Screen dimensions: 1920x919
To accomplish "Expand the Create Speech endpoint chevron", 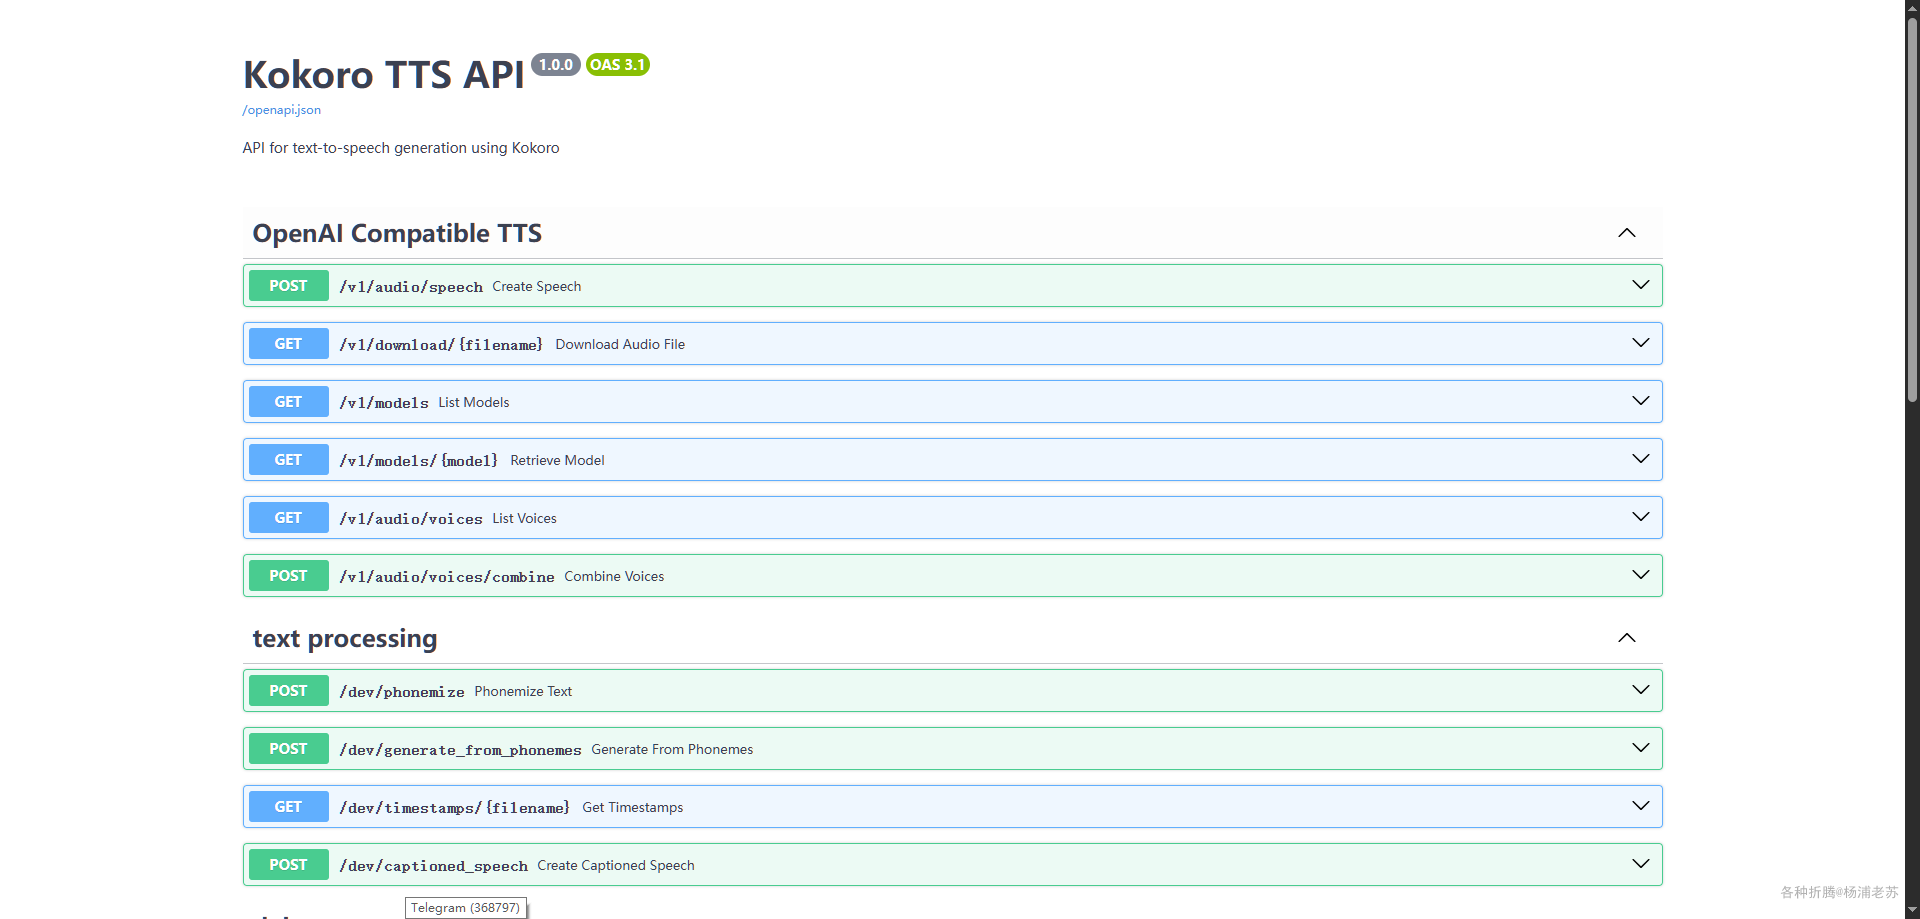I will tap(1641, 285).
